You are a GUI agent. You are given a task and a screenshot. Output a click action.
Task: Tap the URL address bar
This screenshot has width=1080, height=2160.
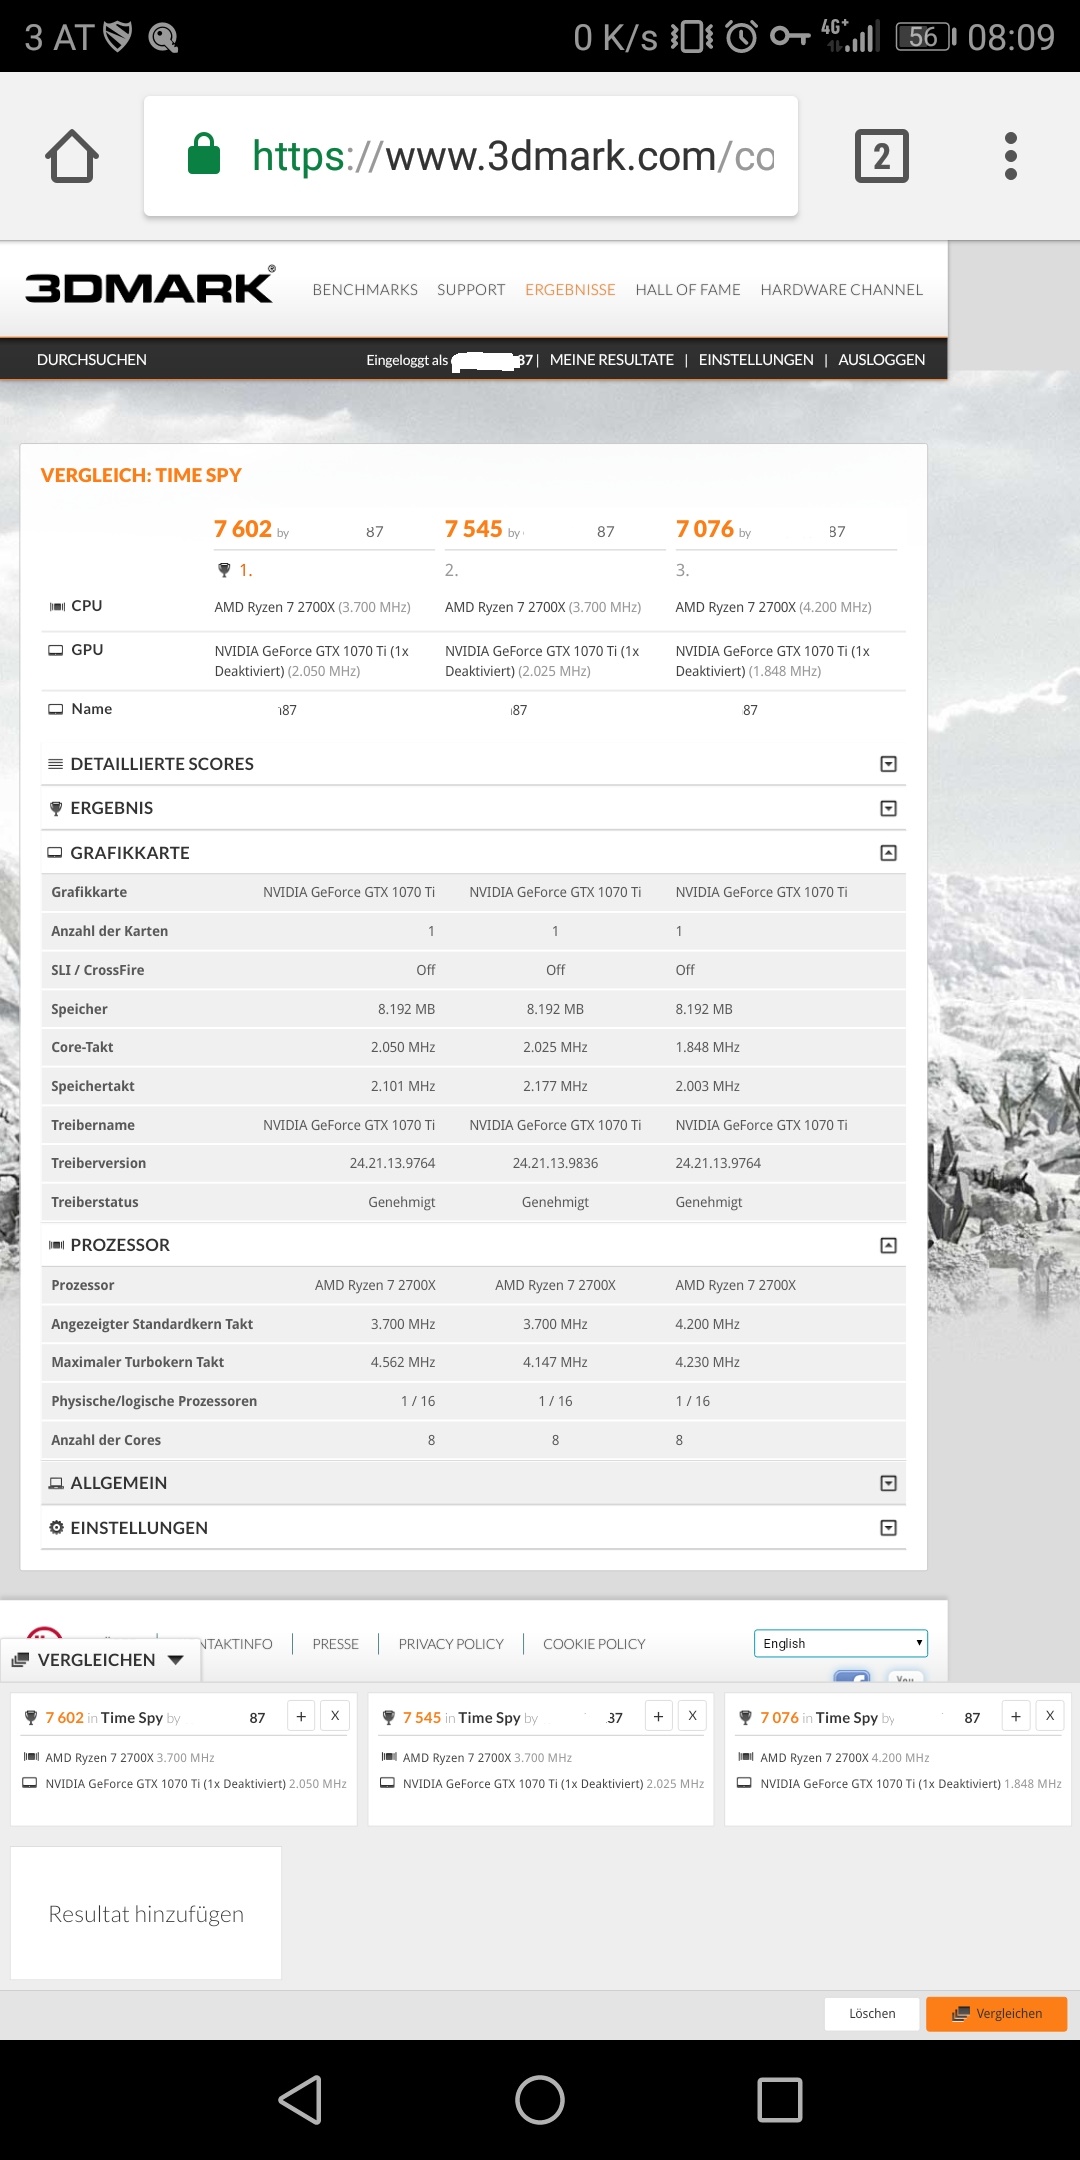tap(471, 156)
